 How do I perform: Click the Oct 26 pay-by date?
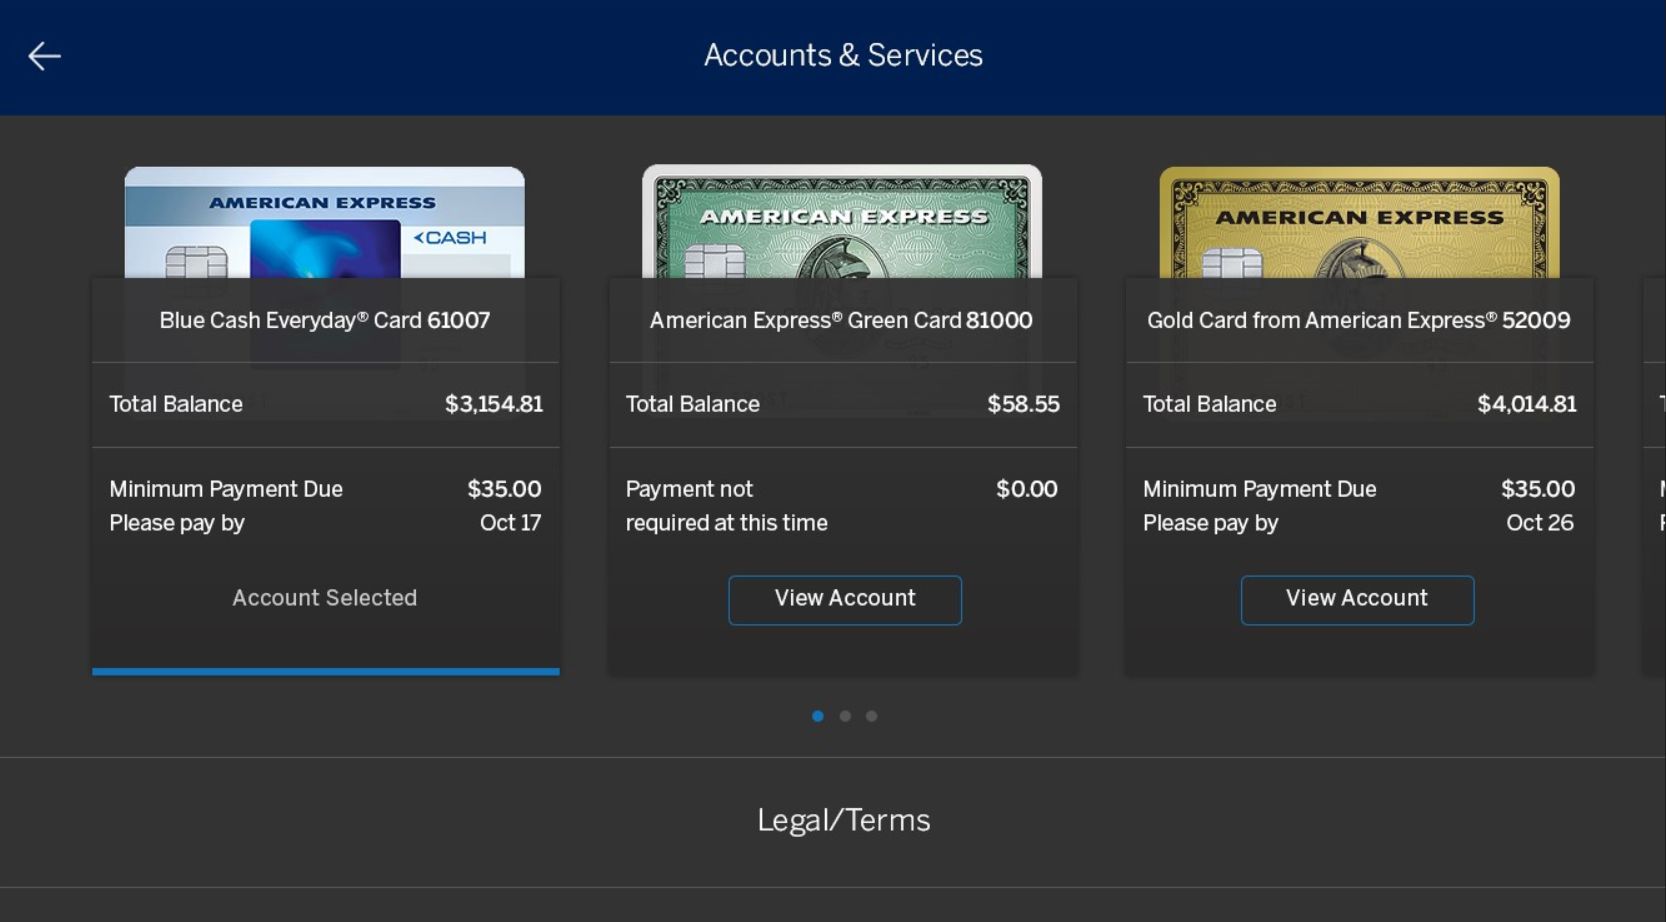coord(1540,523)
